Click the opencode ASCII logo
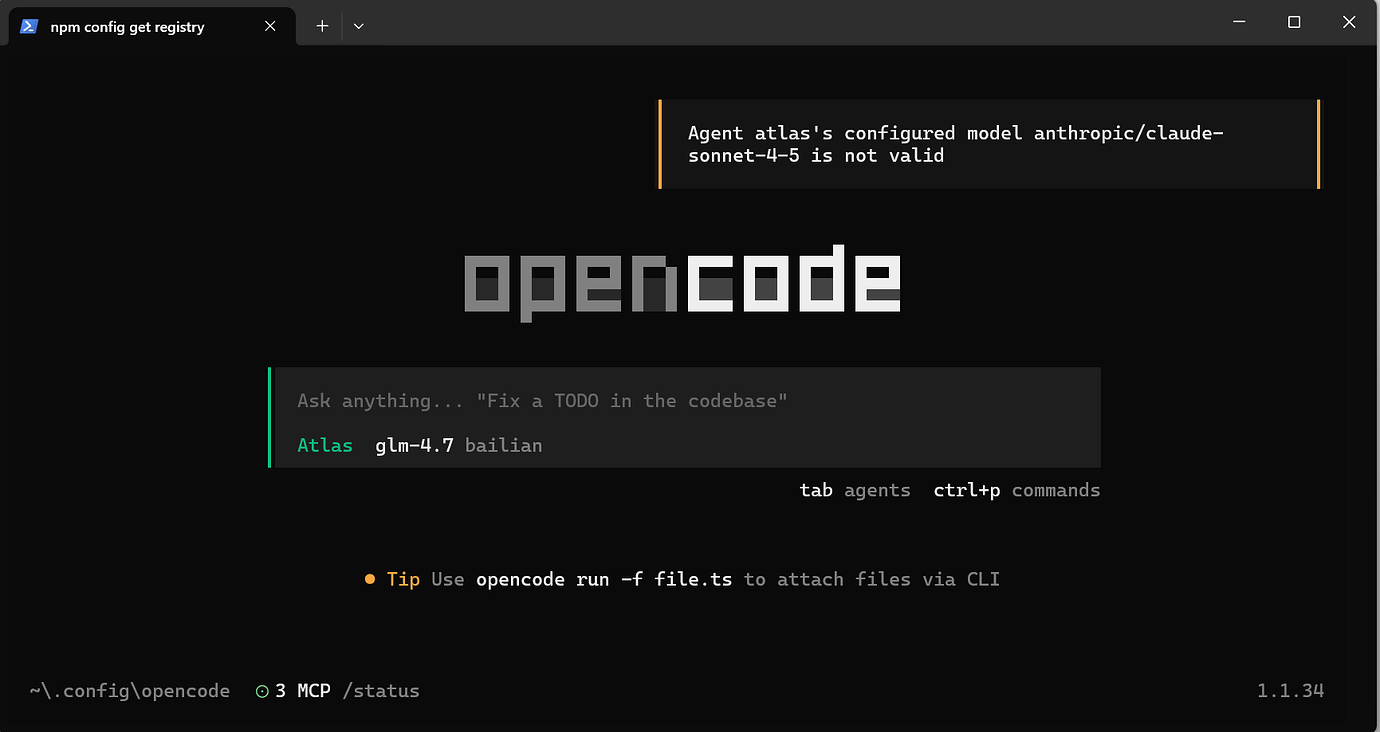 683,282
